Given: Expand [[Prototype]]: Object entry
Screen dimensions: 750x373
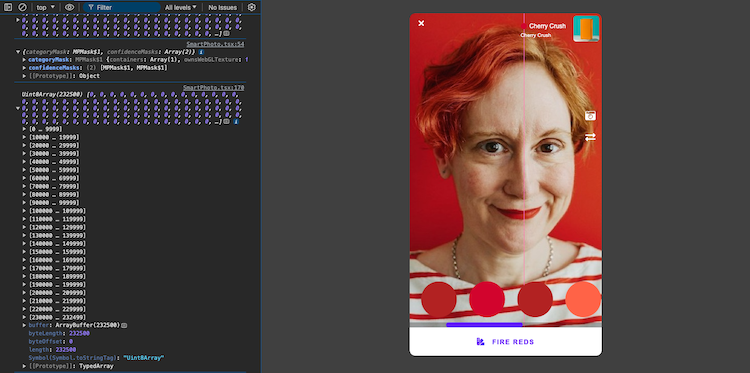Looking at the screenshot, I should [x=24, y=76].
